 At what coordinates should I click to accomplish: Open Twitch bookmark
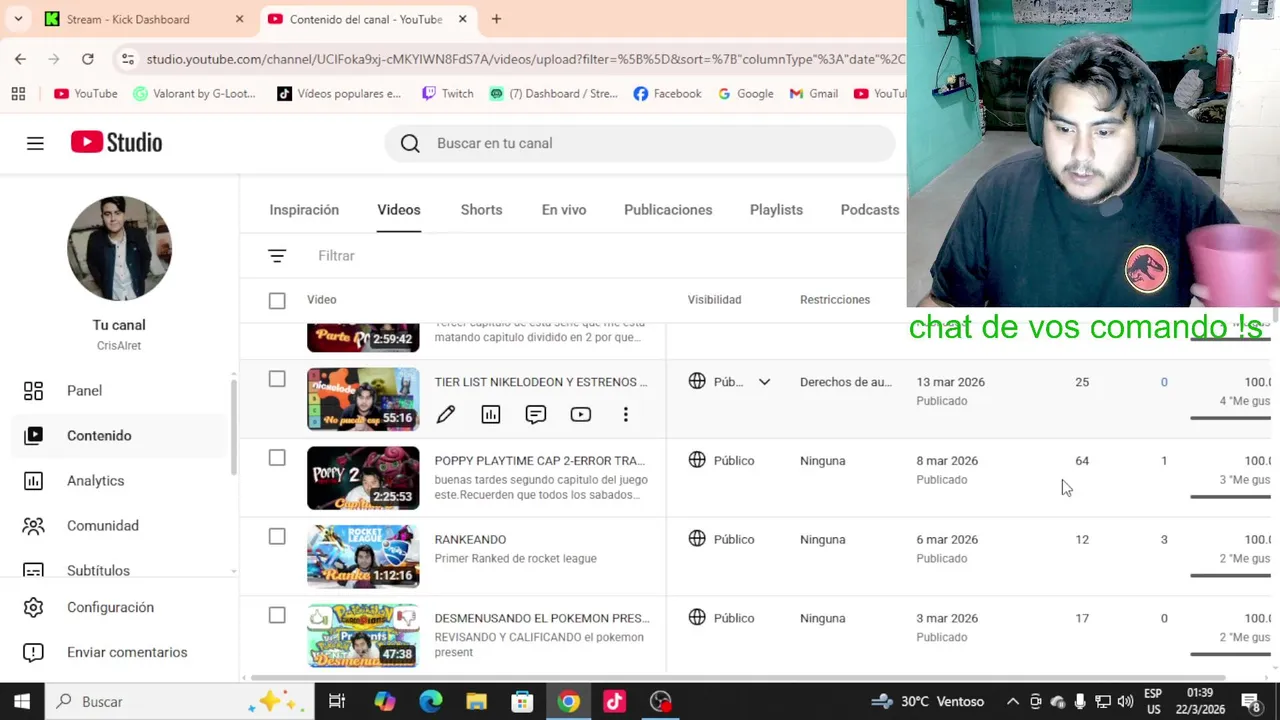coord(447,93)
